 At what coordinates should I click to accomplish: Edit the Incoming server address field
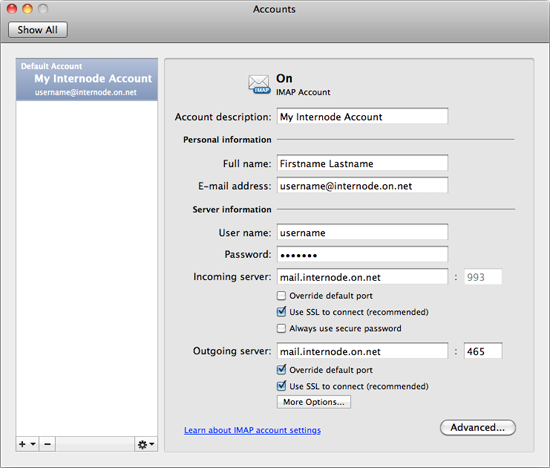(x=362, y=277)
